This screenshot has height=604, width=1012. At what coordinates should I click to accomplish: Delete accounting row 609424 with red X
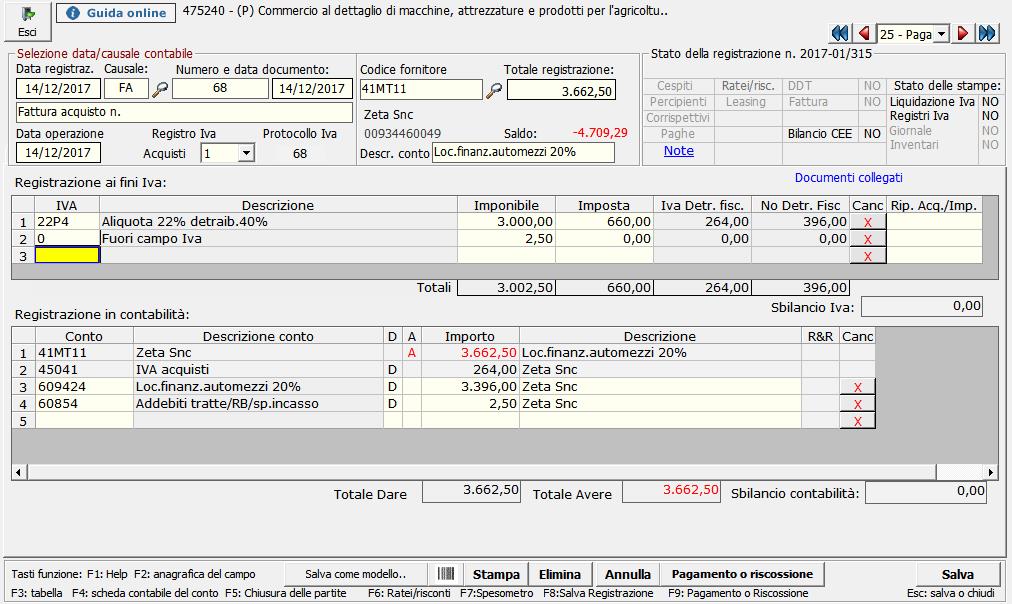(x=858, y=387)
